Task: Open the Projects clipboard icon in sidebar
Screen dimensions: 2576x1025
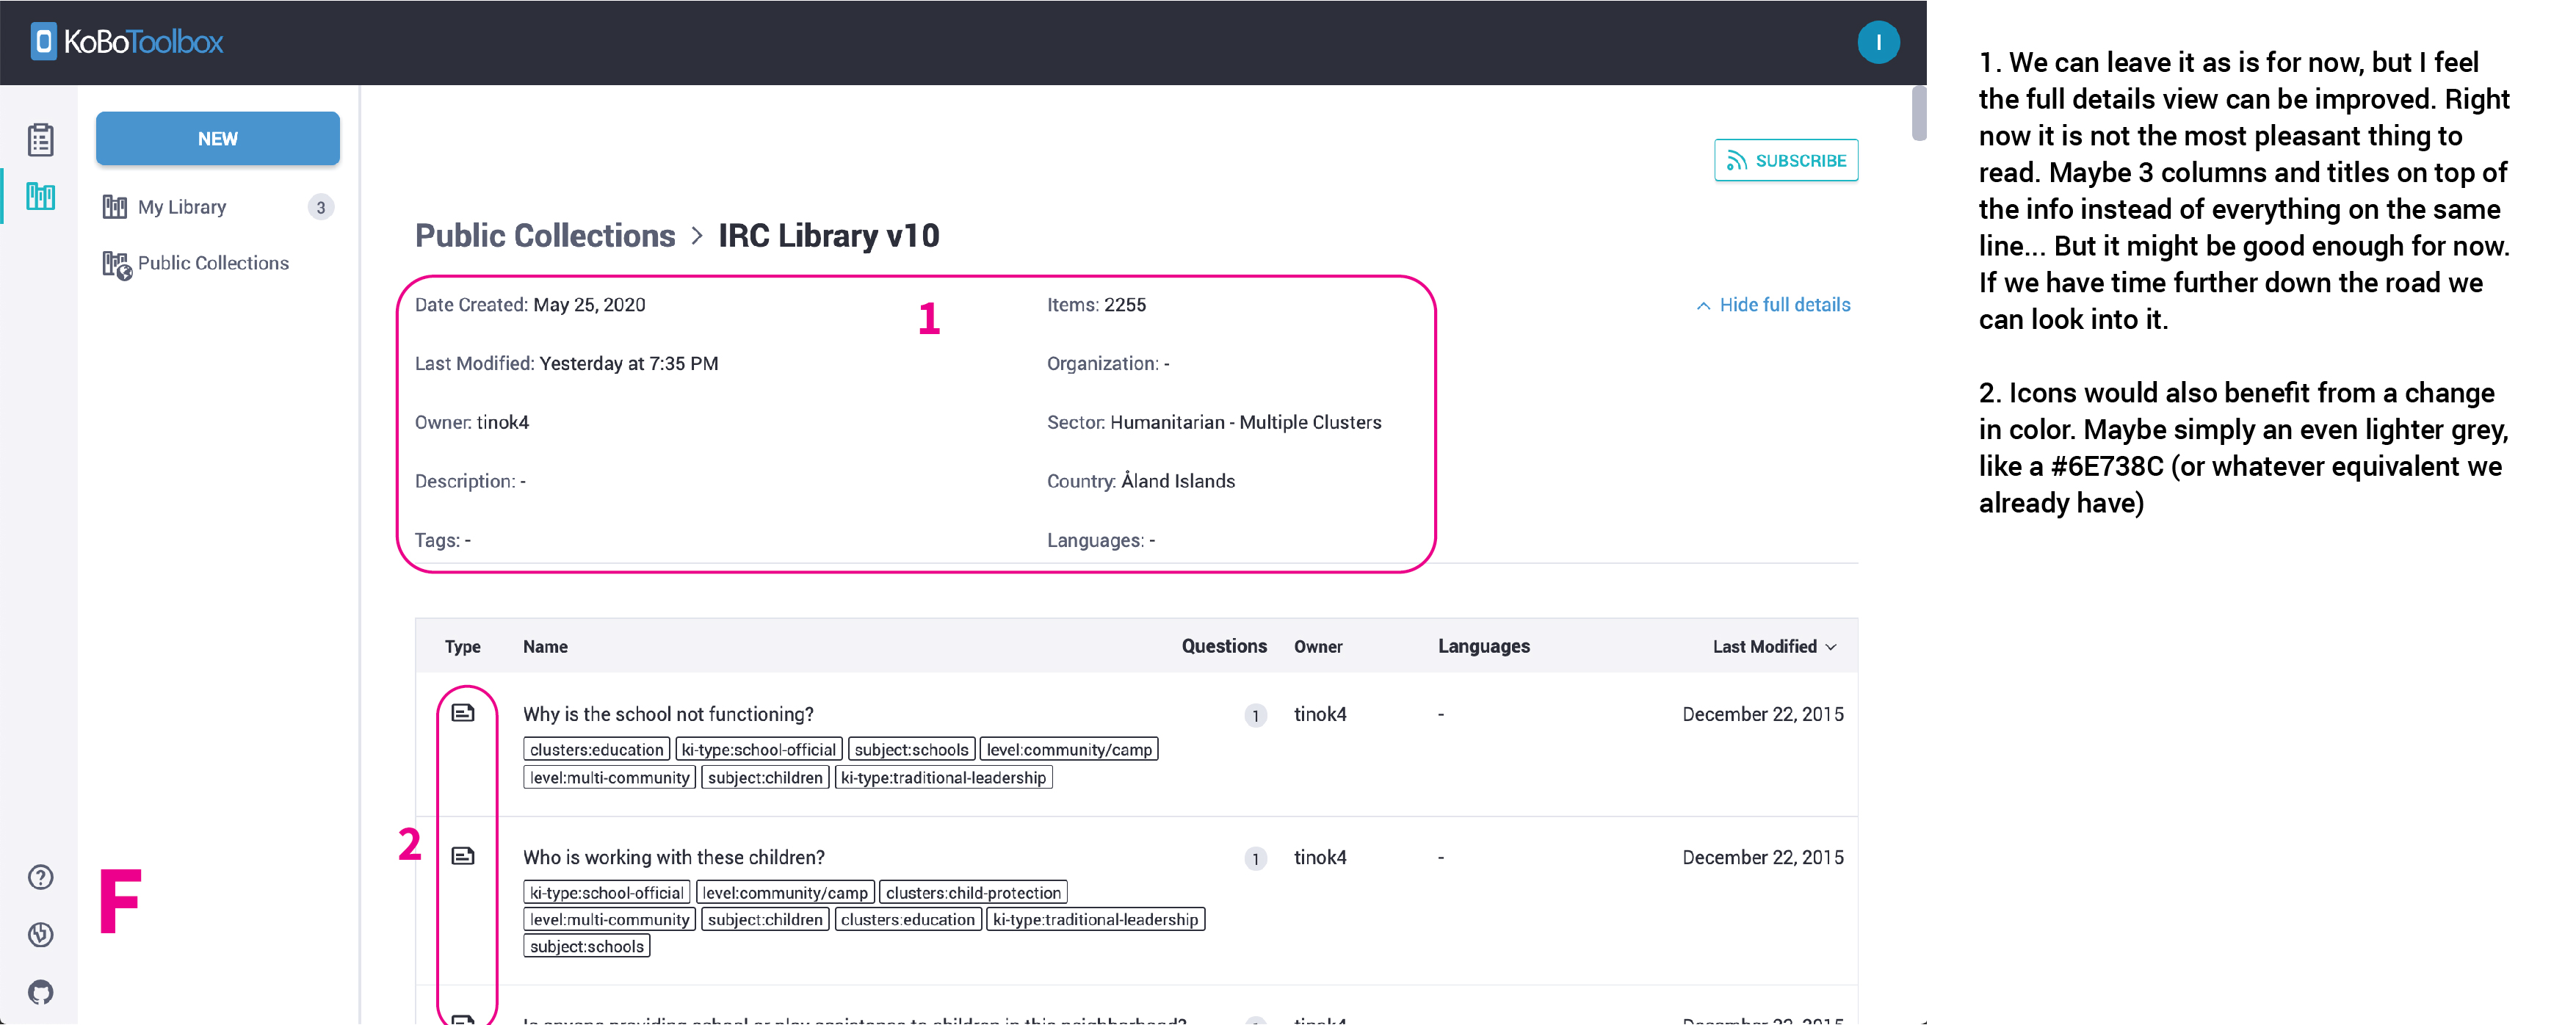Action: click(x=40, y=139)
